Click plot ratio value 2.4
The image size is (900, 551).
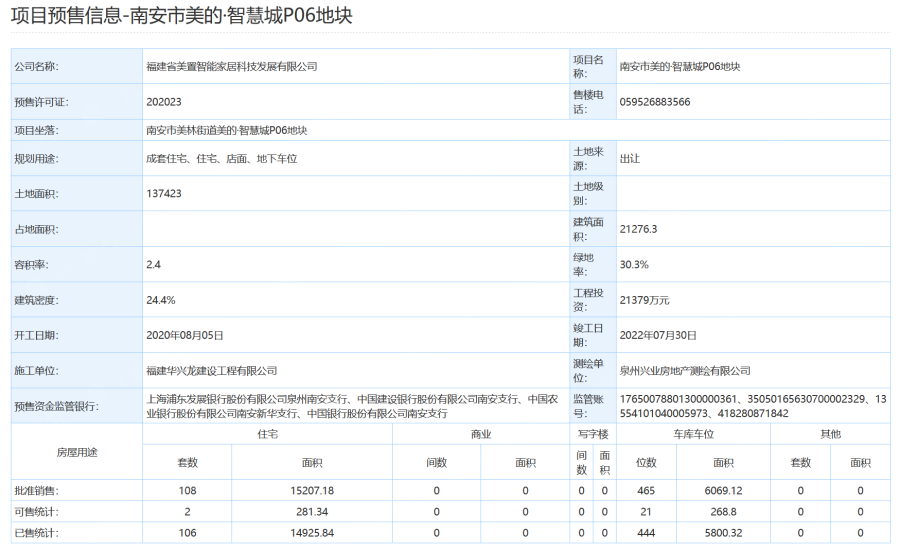coord(153,265)
